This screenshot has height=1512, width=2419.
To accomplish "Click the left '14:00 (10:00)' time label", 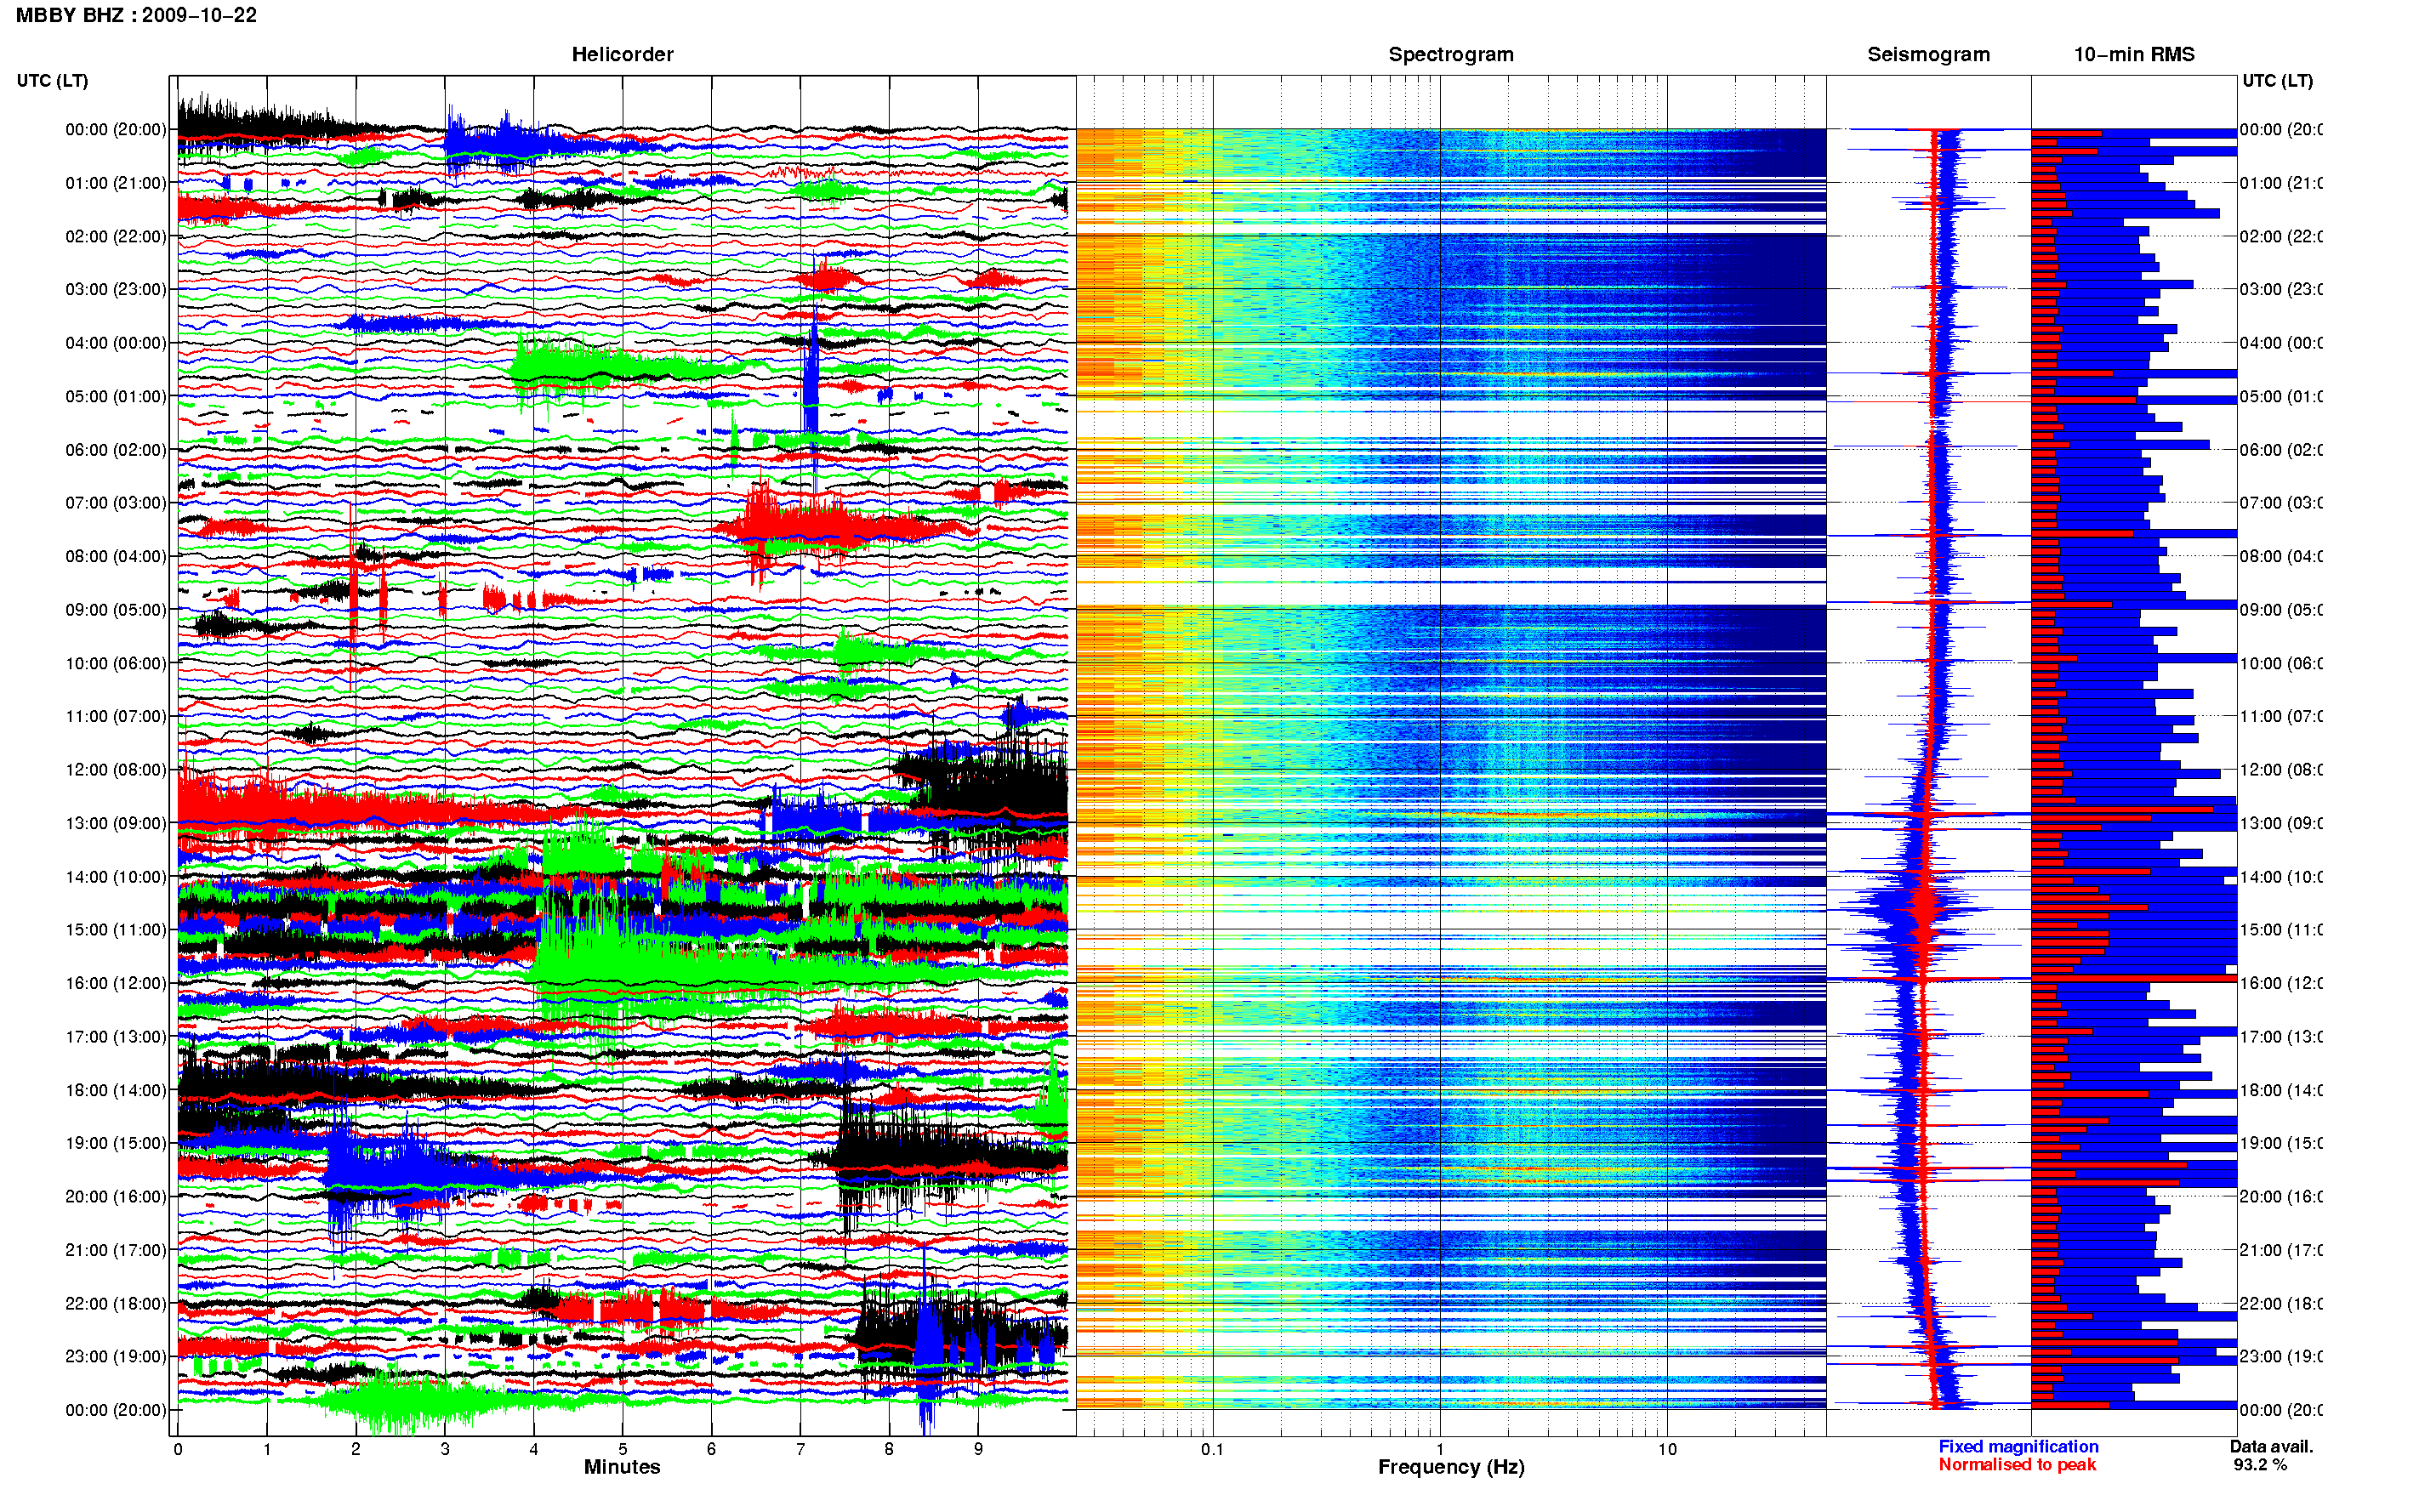I will 116,877.
